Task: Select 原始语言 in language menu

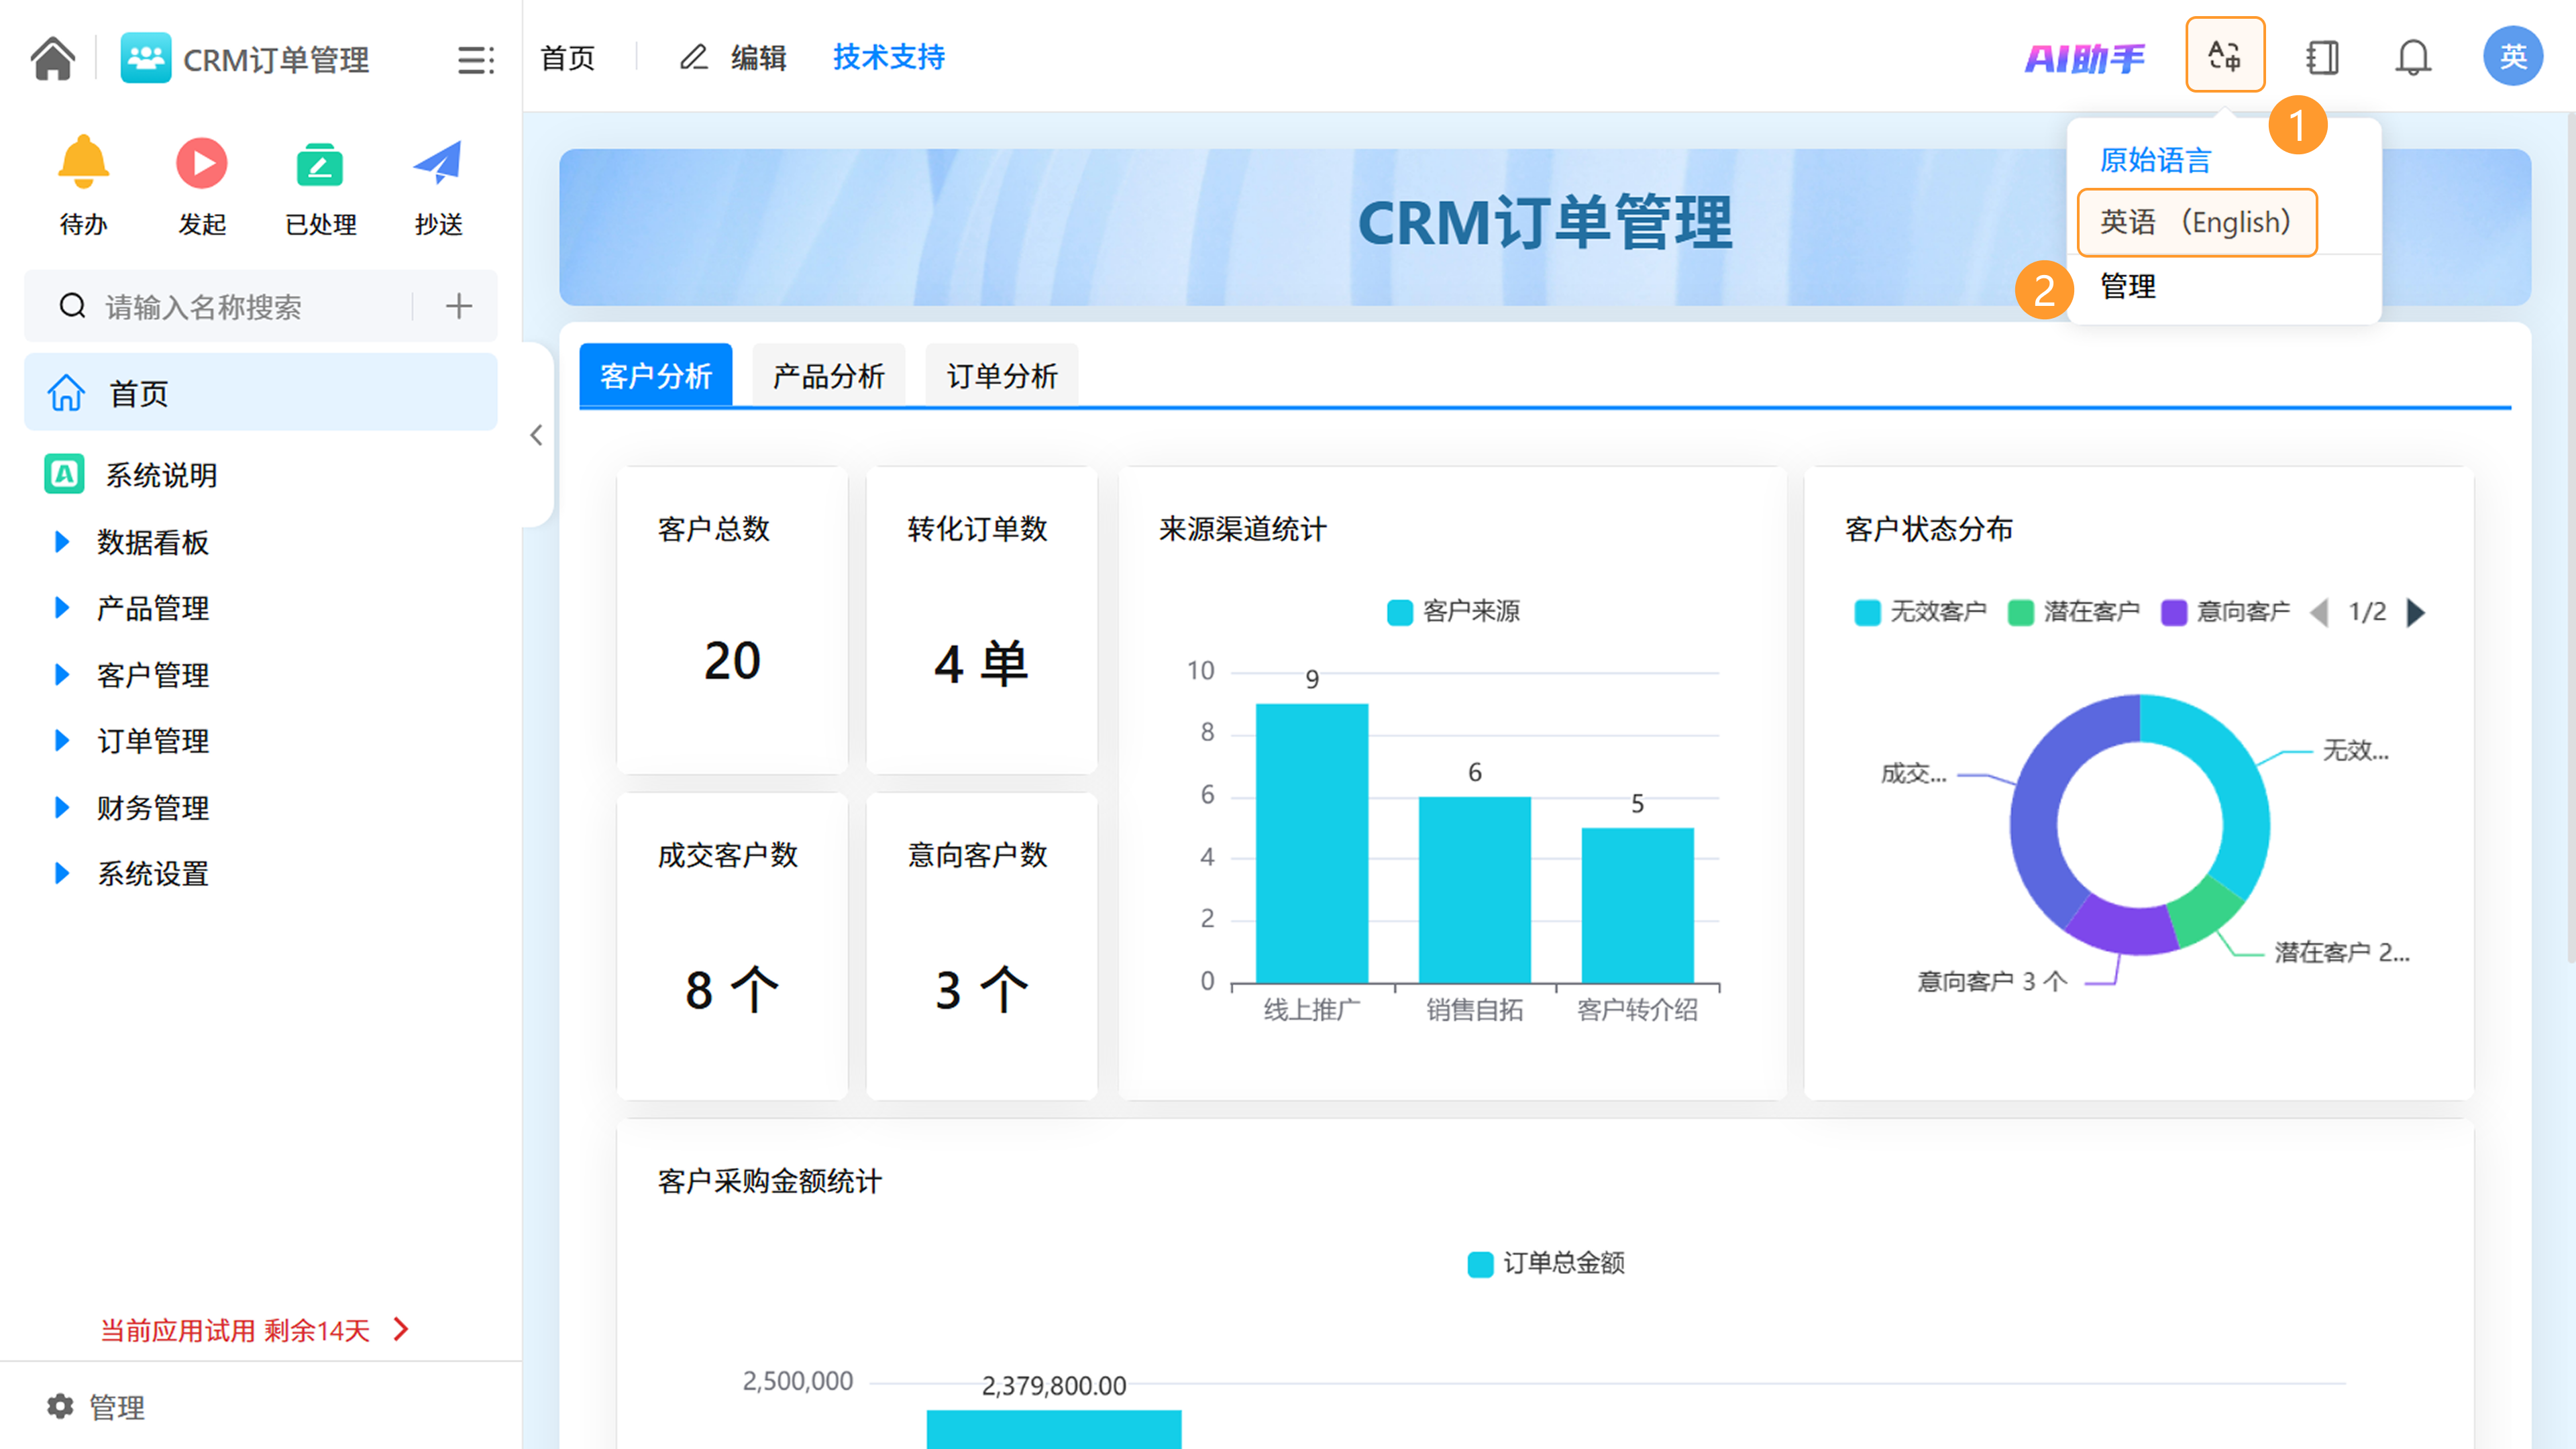Action: 2155,160
